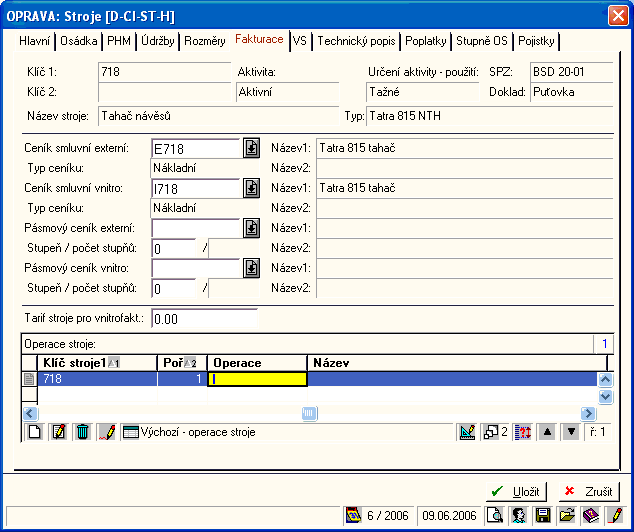Click the Ceník smluvní externí field E718
The width and height of the screenshot is (634, 532).
click(x=196, y=149)
